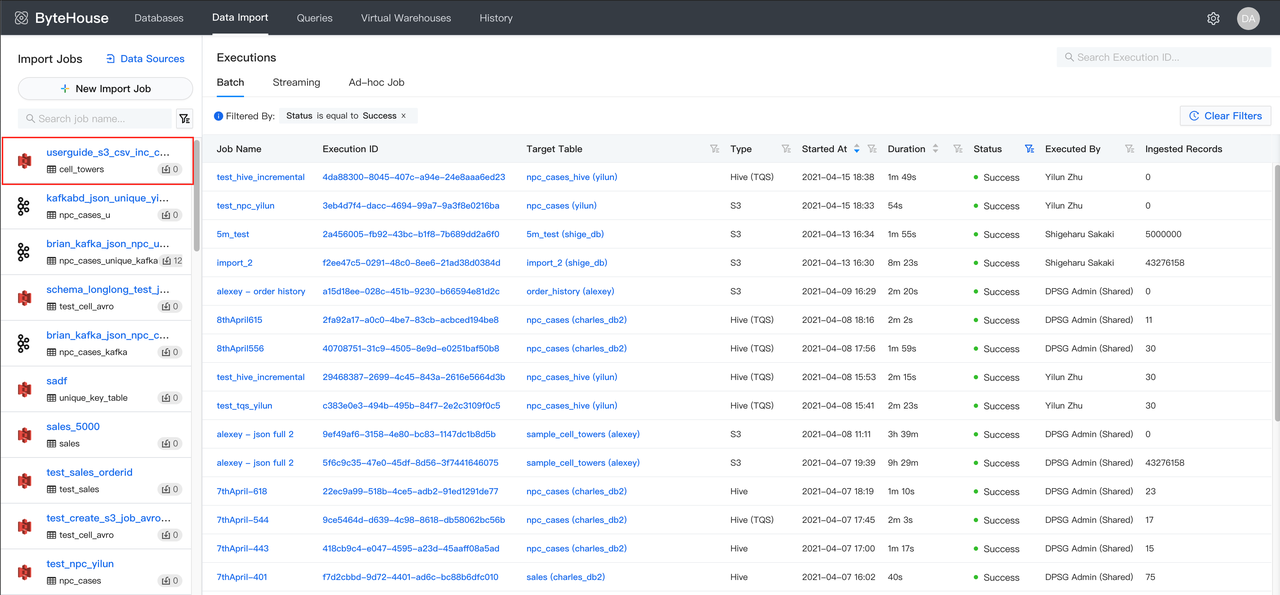
Task: Click the info icon beside Filtered By
Action: (x=219, y=116)
